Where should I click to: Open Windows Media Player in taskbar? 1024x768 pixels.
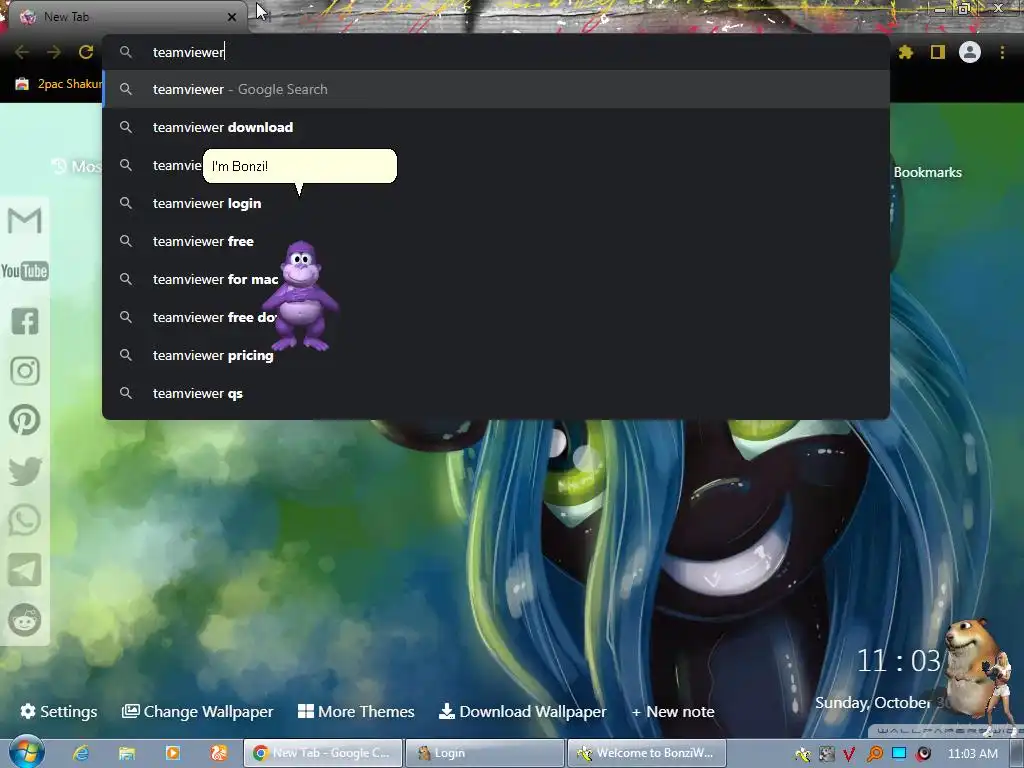[x=173, y=753]
